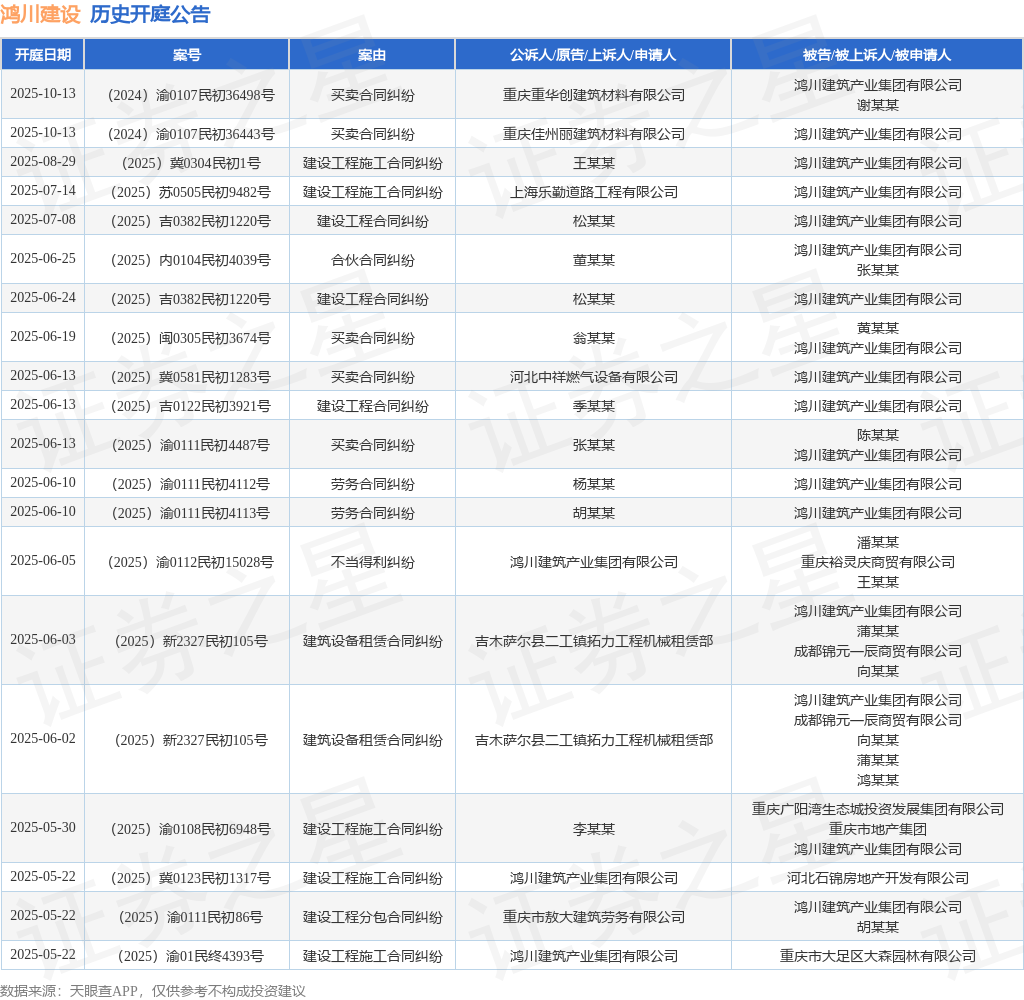Select case number (2024)渝0107民初36498号
The width and height of the screenshot is (1024, 1000).
click(x=191, y=95)
